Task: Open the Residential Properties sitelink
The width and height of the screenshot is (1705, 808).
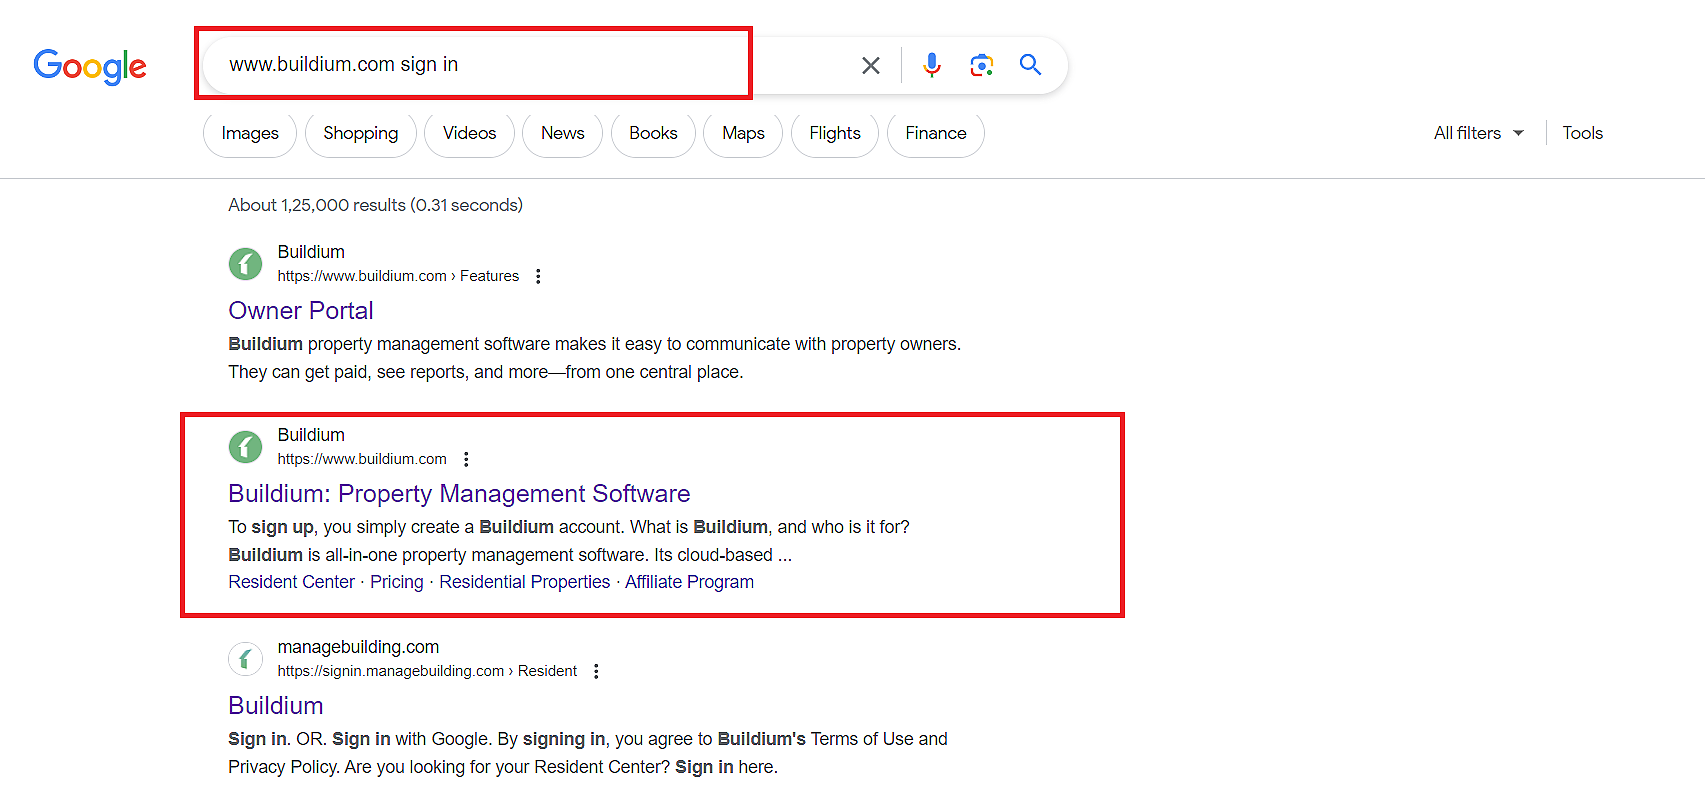Action: click(x=524, y=582)
